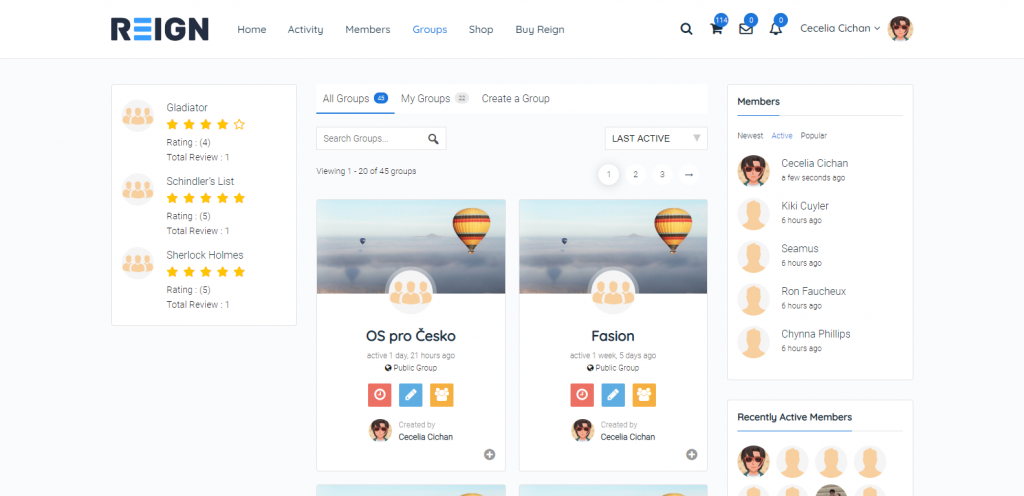This screenshot has width=1024, height=496.
Task: Click first avatar in Recently Active Members
Action: click(754, 462)
